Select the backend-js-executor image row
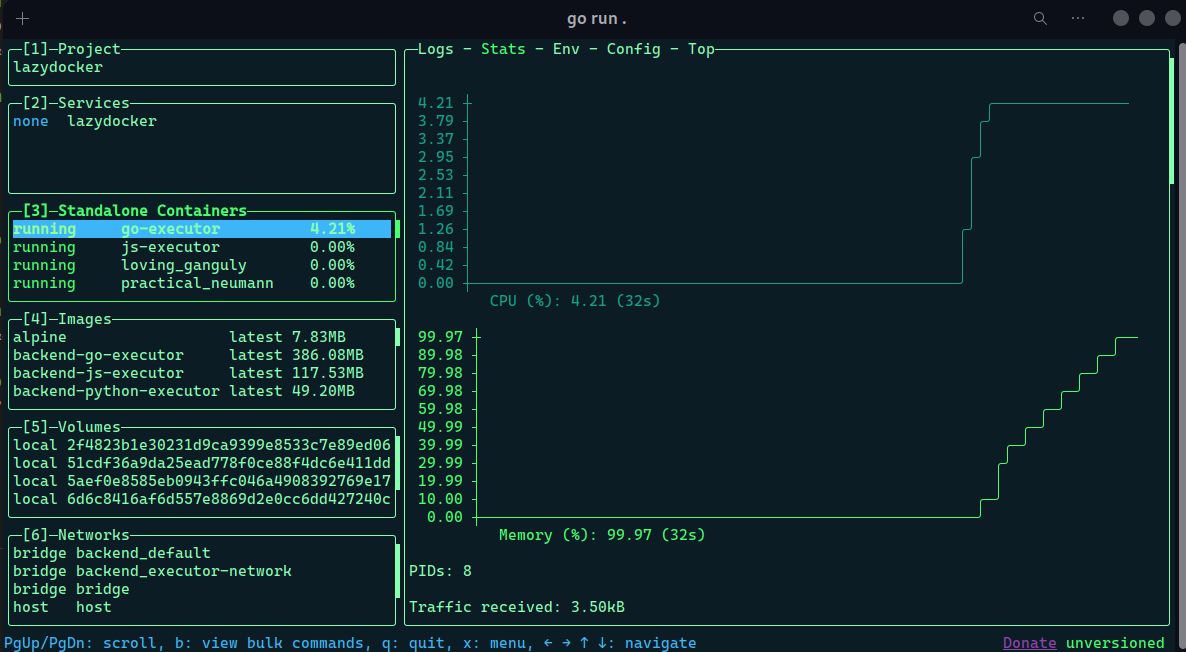 (202, 374)
